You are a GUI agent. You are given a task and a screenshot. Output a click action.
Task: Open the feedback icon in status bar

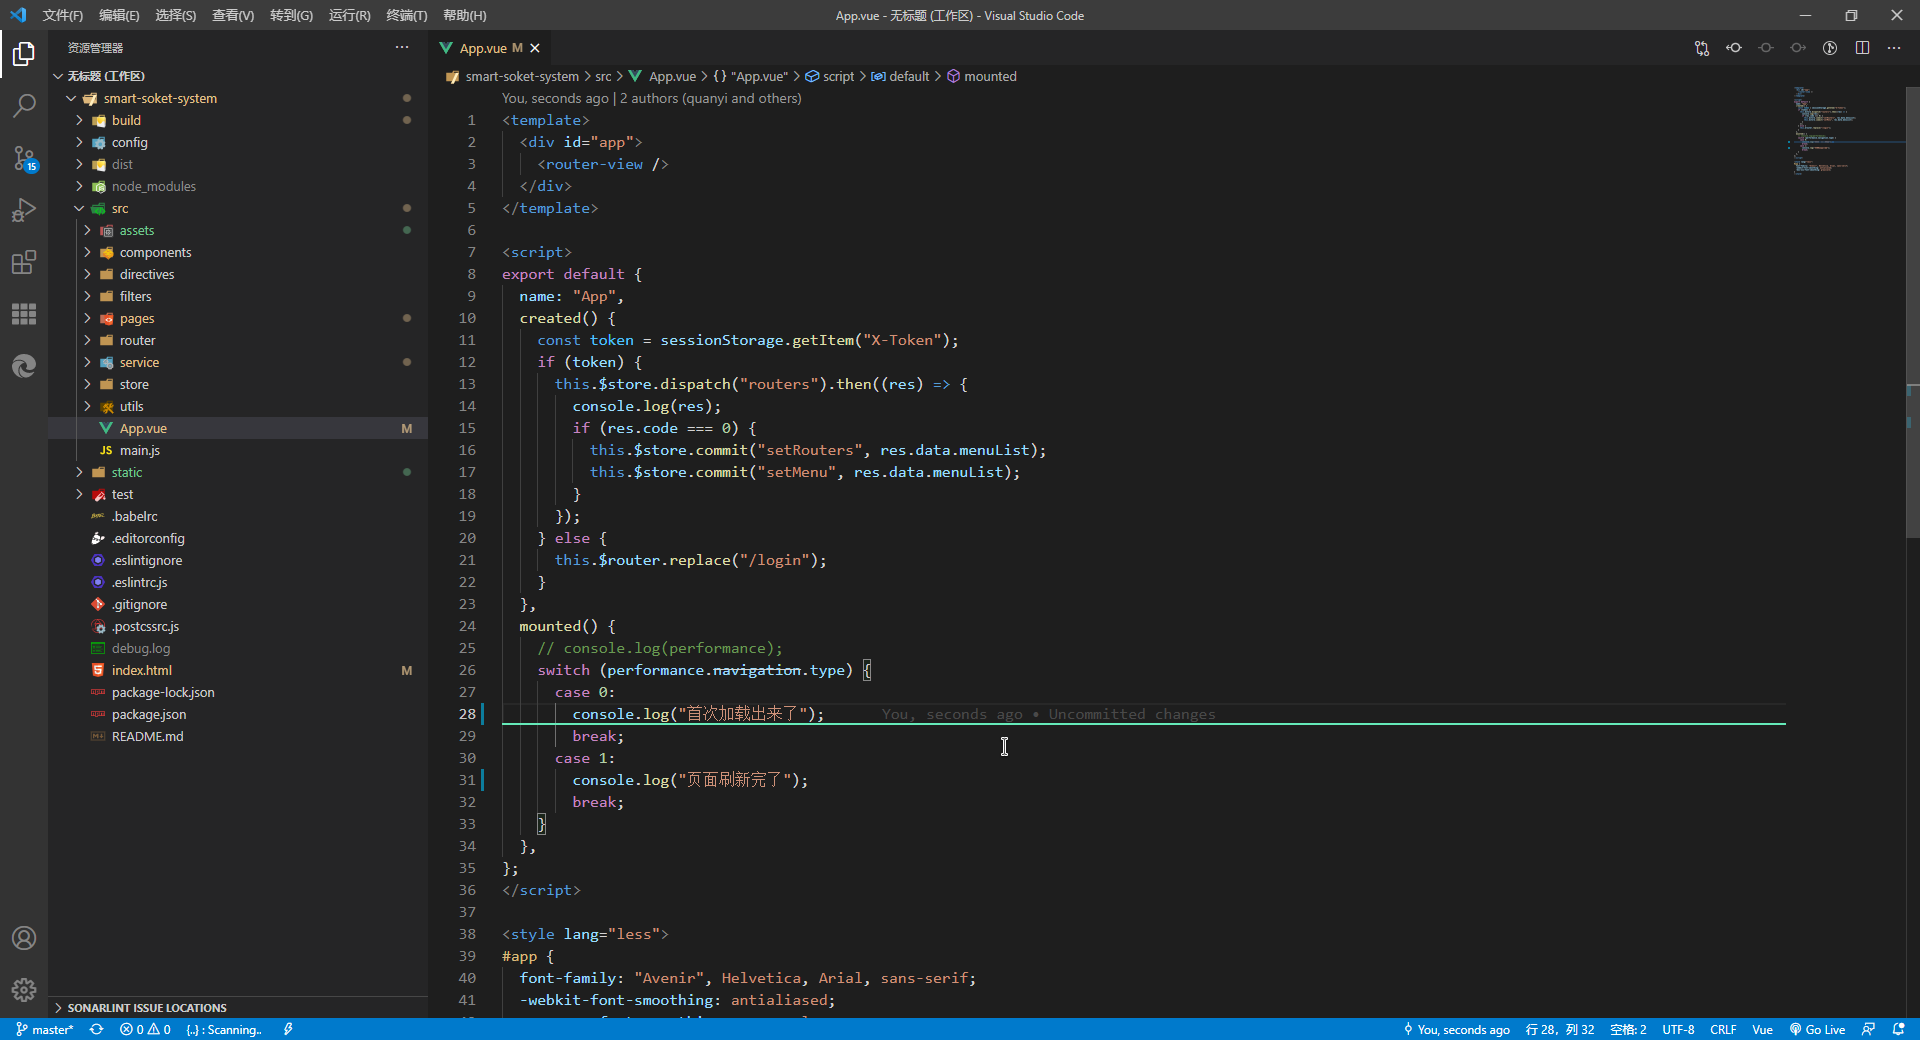(x=1868, y=1029)
